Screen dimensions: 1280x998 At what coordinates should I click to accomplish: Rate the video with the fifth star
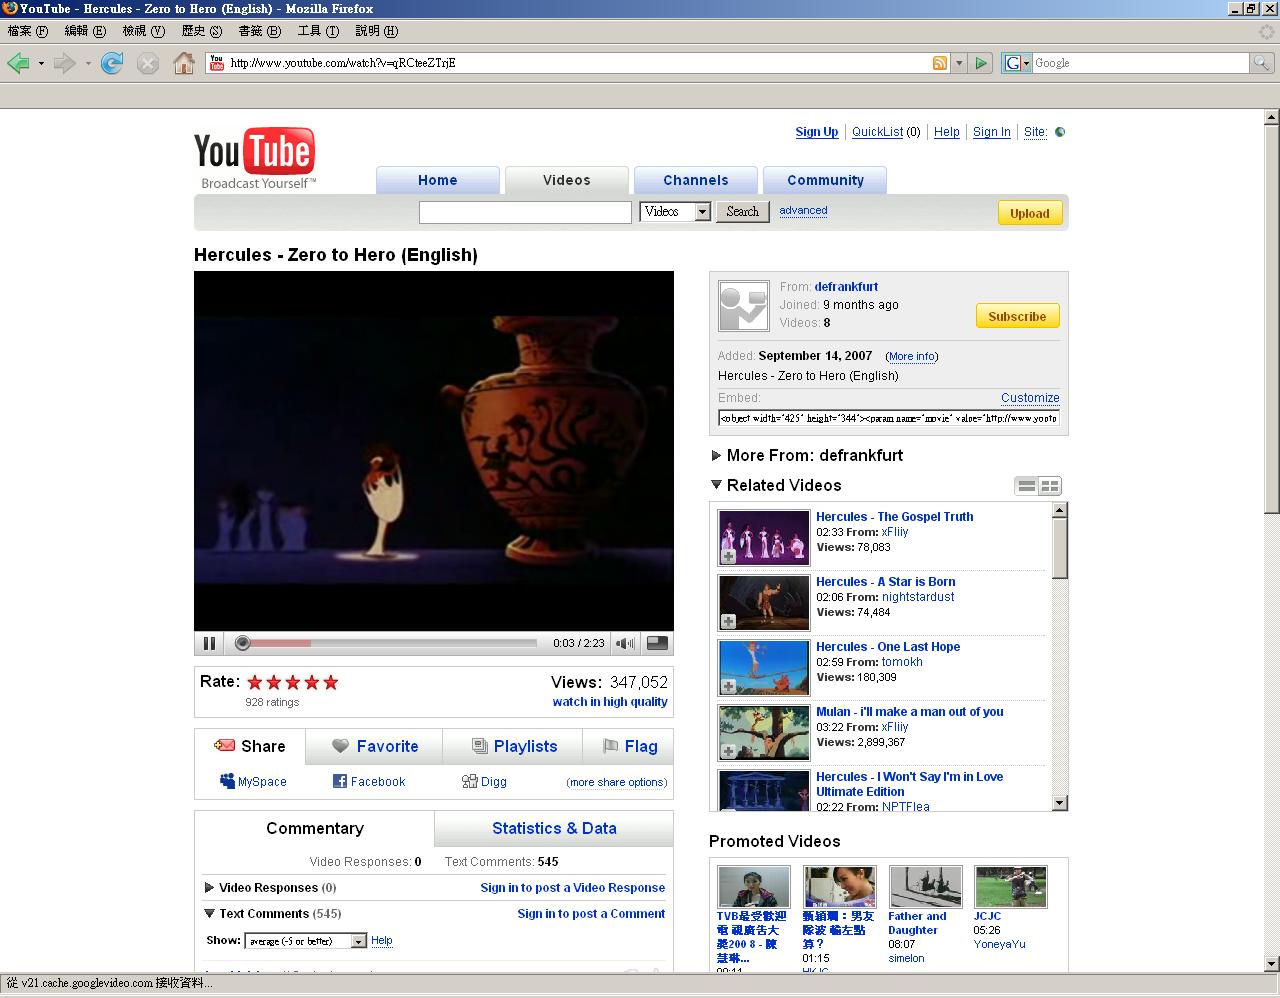click(x=331, y=682)
